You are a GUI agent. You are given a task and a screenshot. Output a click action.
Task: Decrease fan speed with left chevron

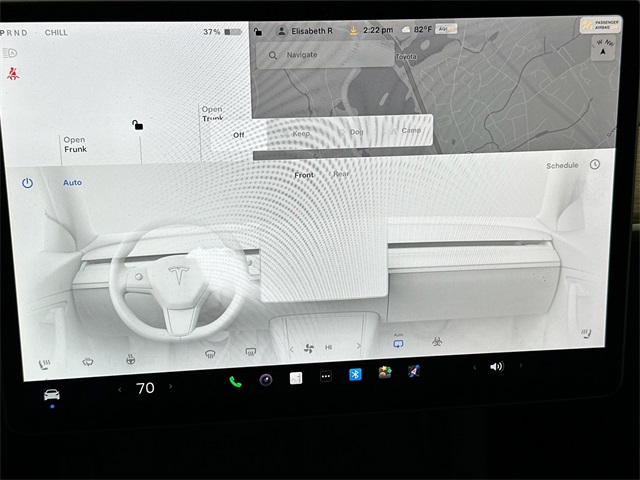(x=291, y=349)
